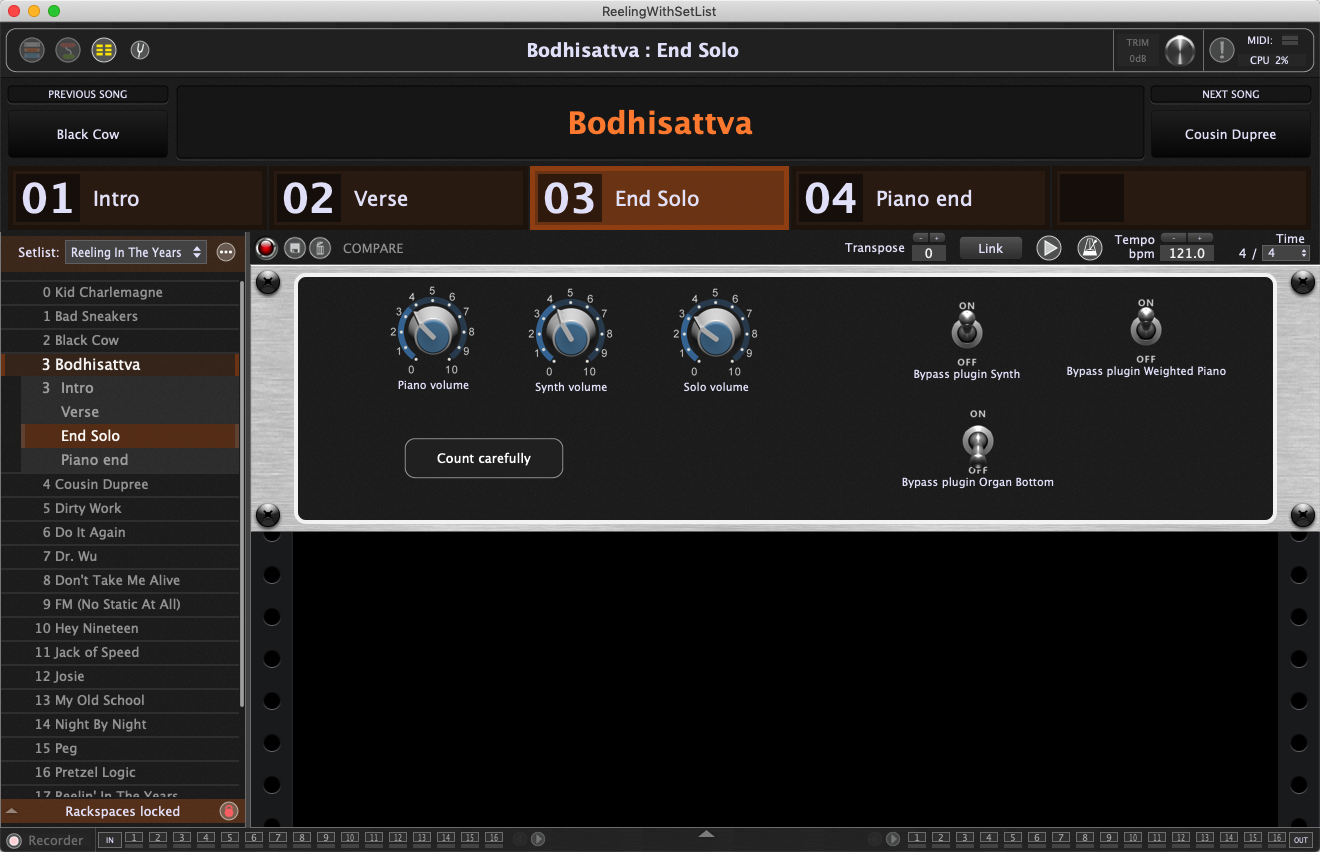This screenshot has height=852, width=1320.
Task: Click the Transpose value field
Action: pyautogui.click(x=929, y=253)
